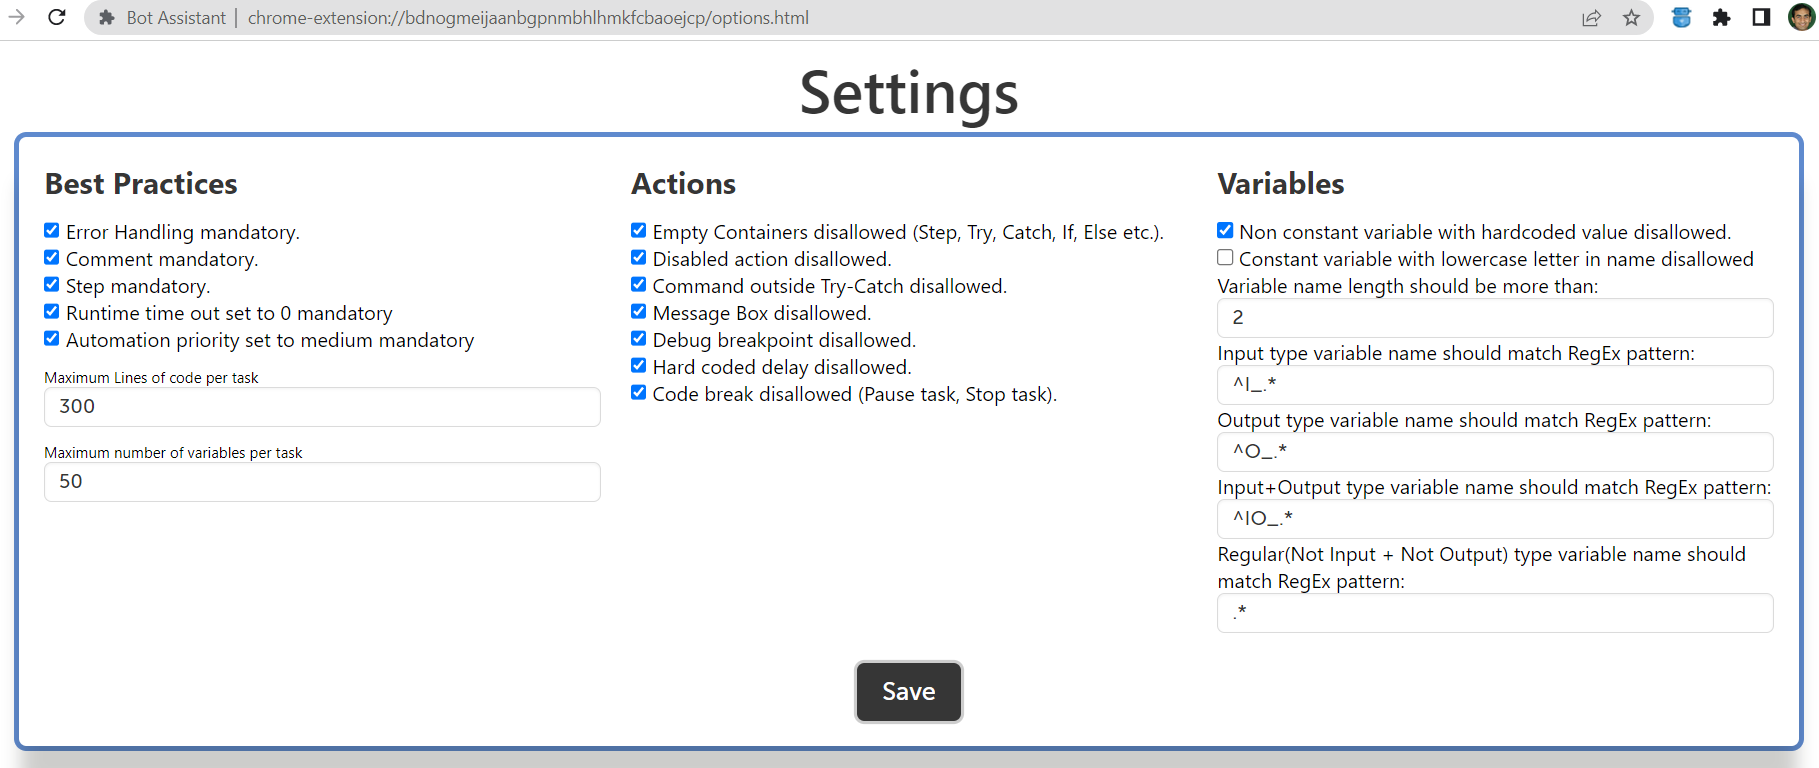Click the Output type RegEx pattern field
The width and height of the screenshot is (1819, 768).
(1495, 452)
